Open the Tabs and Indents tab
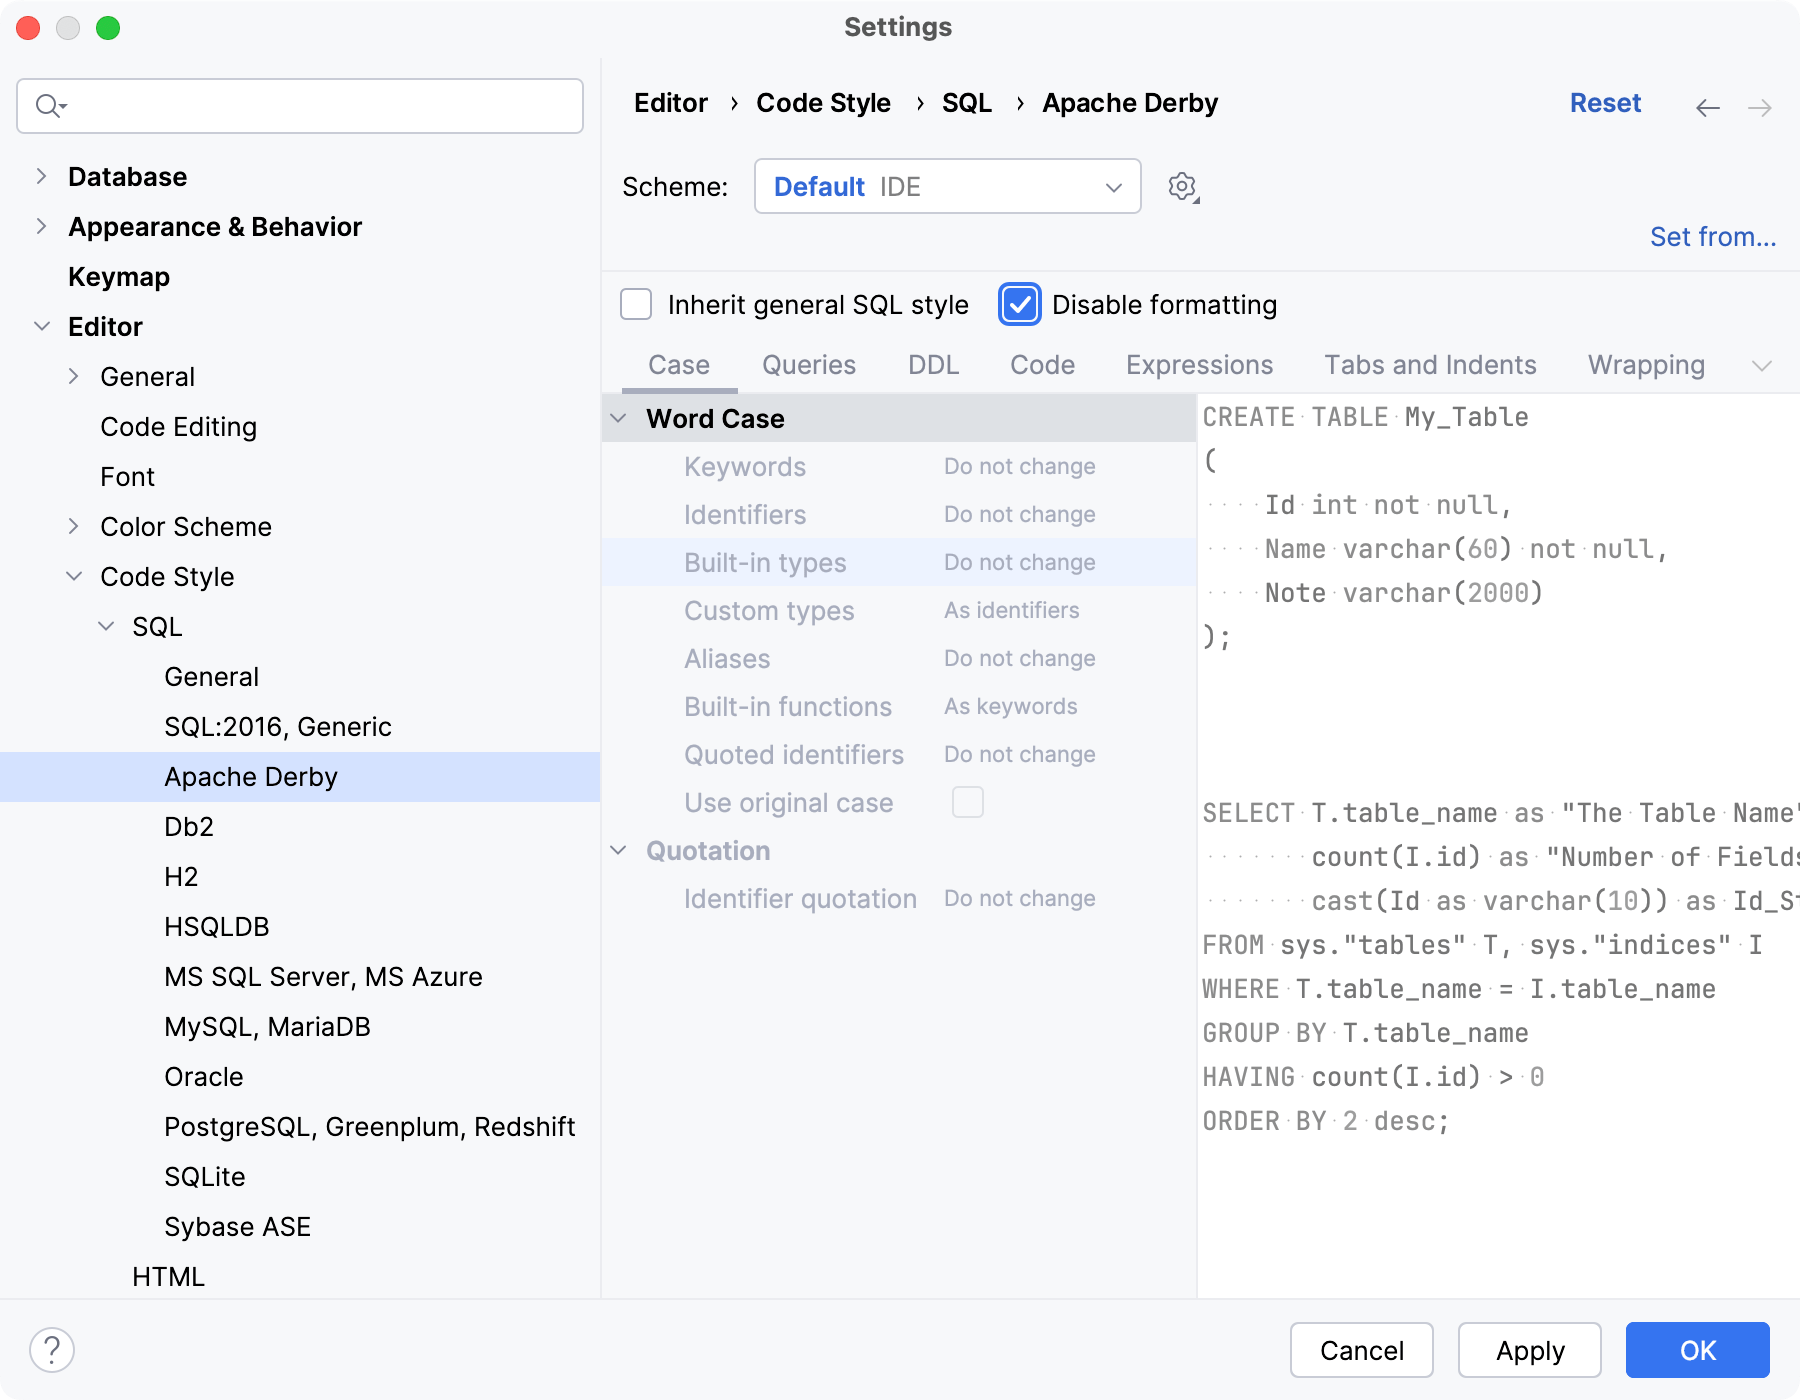 pos(1430,364)
